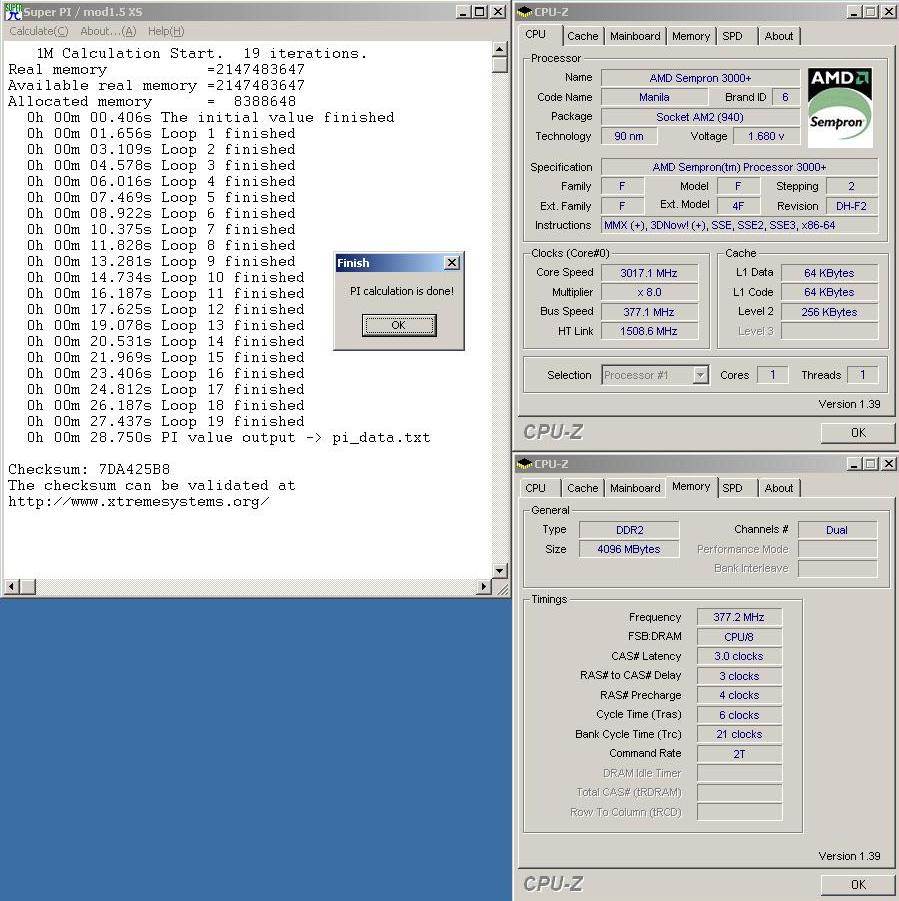Maximize the Super PI window
899x901 pixels.
click(480, 11)
